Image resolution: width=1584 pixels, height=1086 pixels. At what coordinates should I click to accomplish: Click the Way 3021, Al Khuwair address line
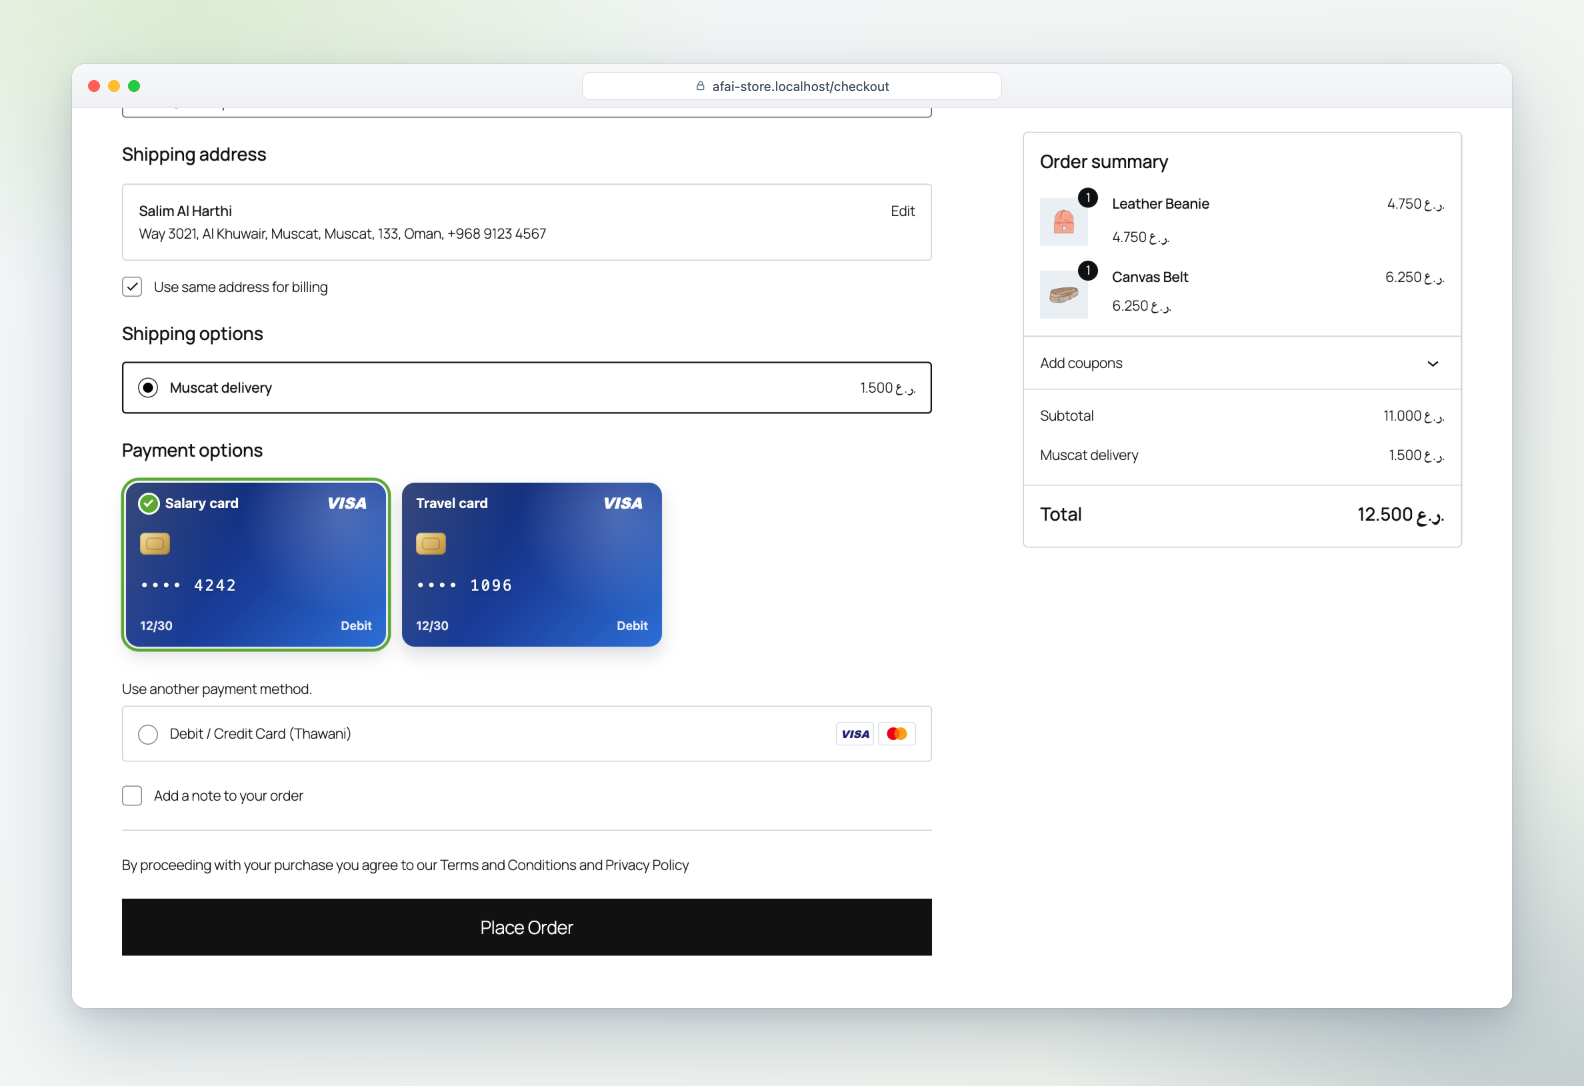342,234
